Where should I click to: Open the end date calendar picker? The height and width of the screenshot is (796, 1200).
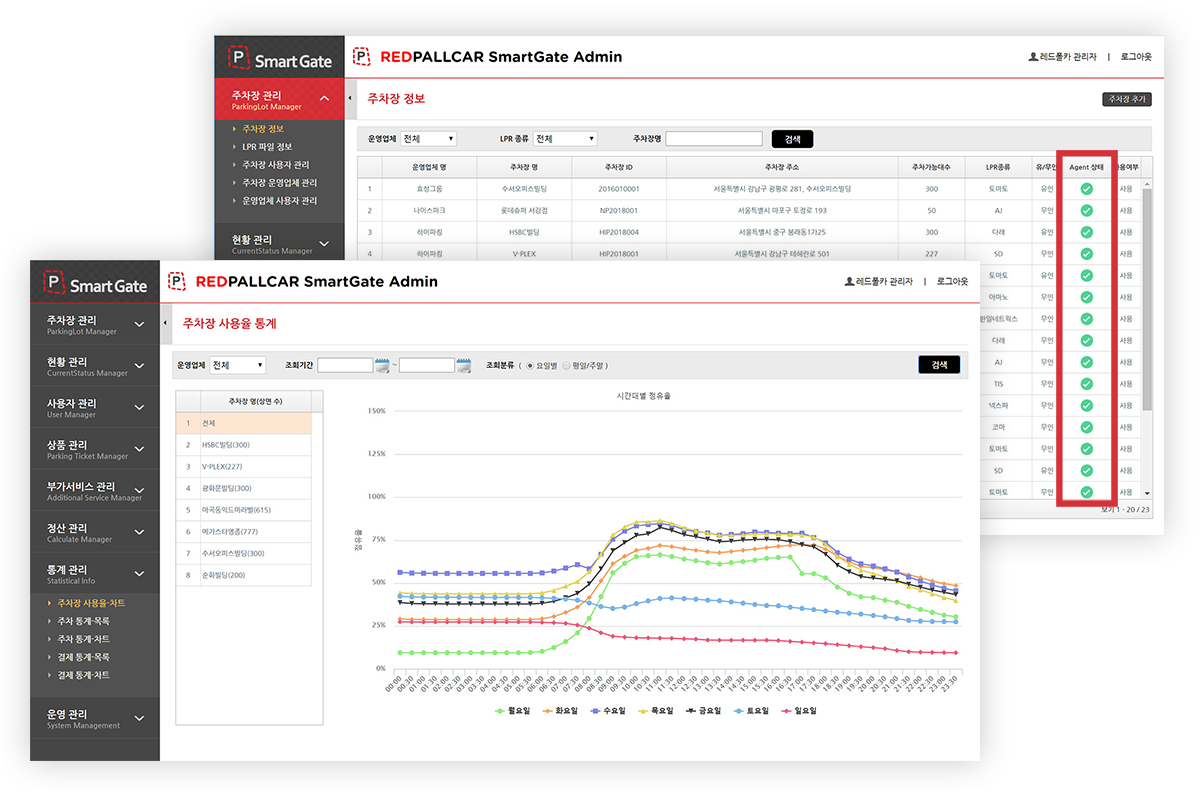[x=463, y=366]
